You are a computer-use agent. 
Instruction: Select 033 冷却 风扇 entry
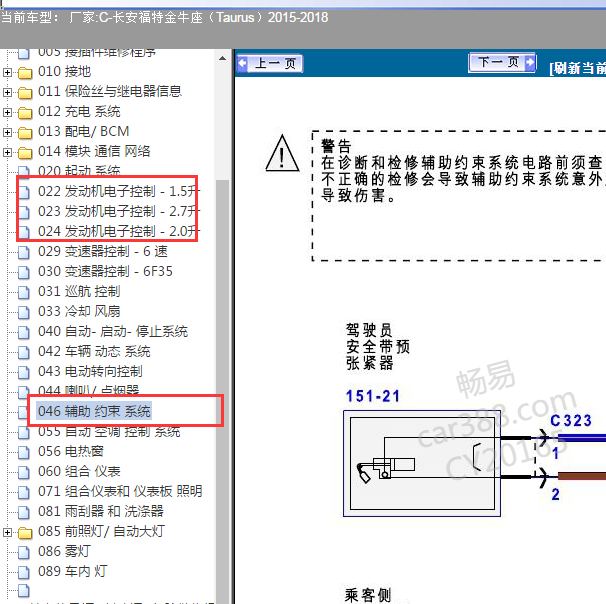point(79,312)
